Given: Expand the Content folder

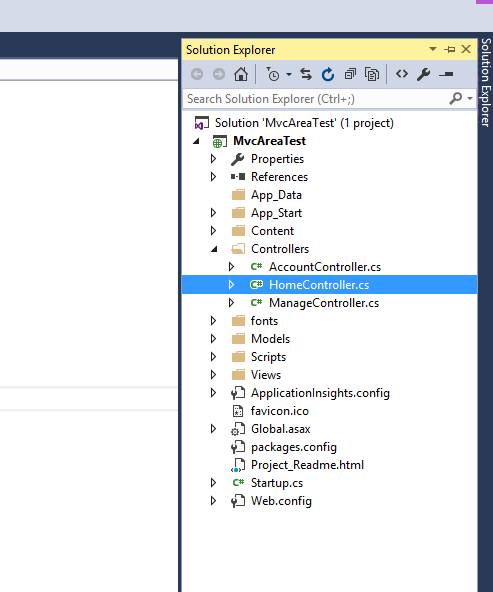Looking at the screenshot, I should coord(213,231).
